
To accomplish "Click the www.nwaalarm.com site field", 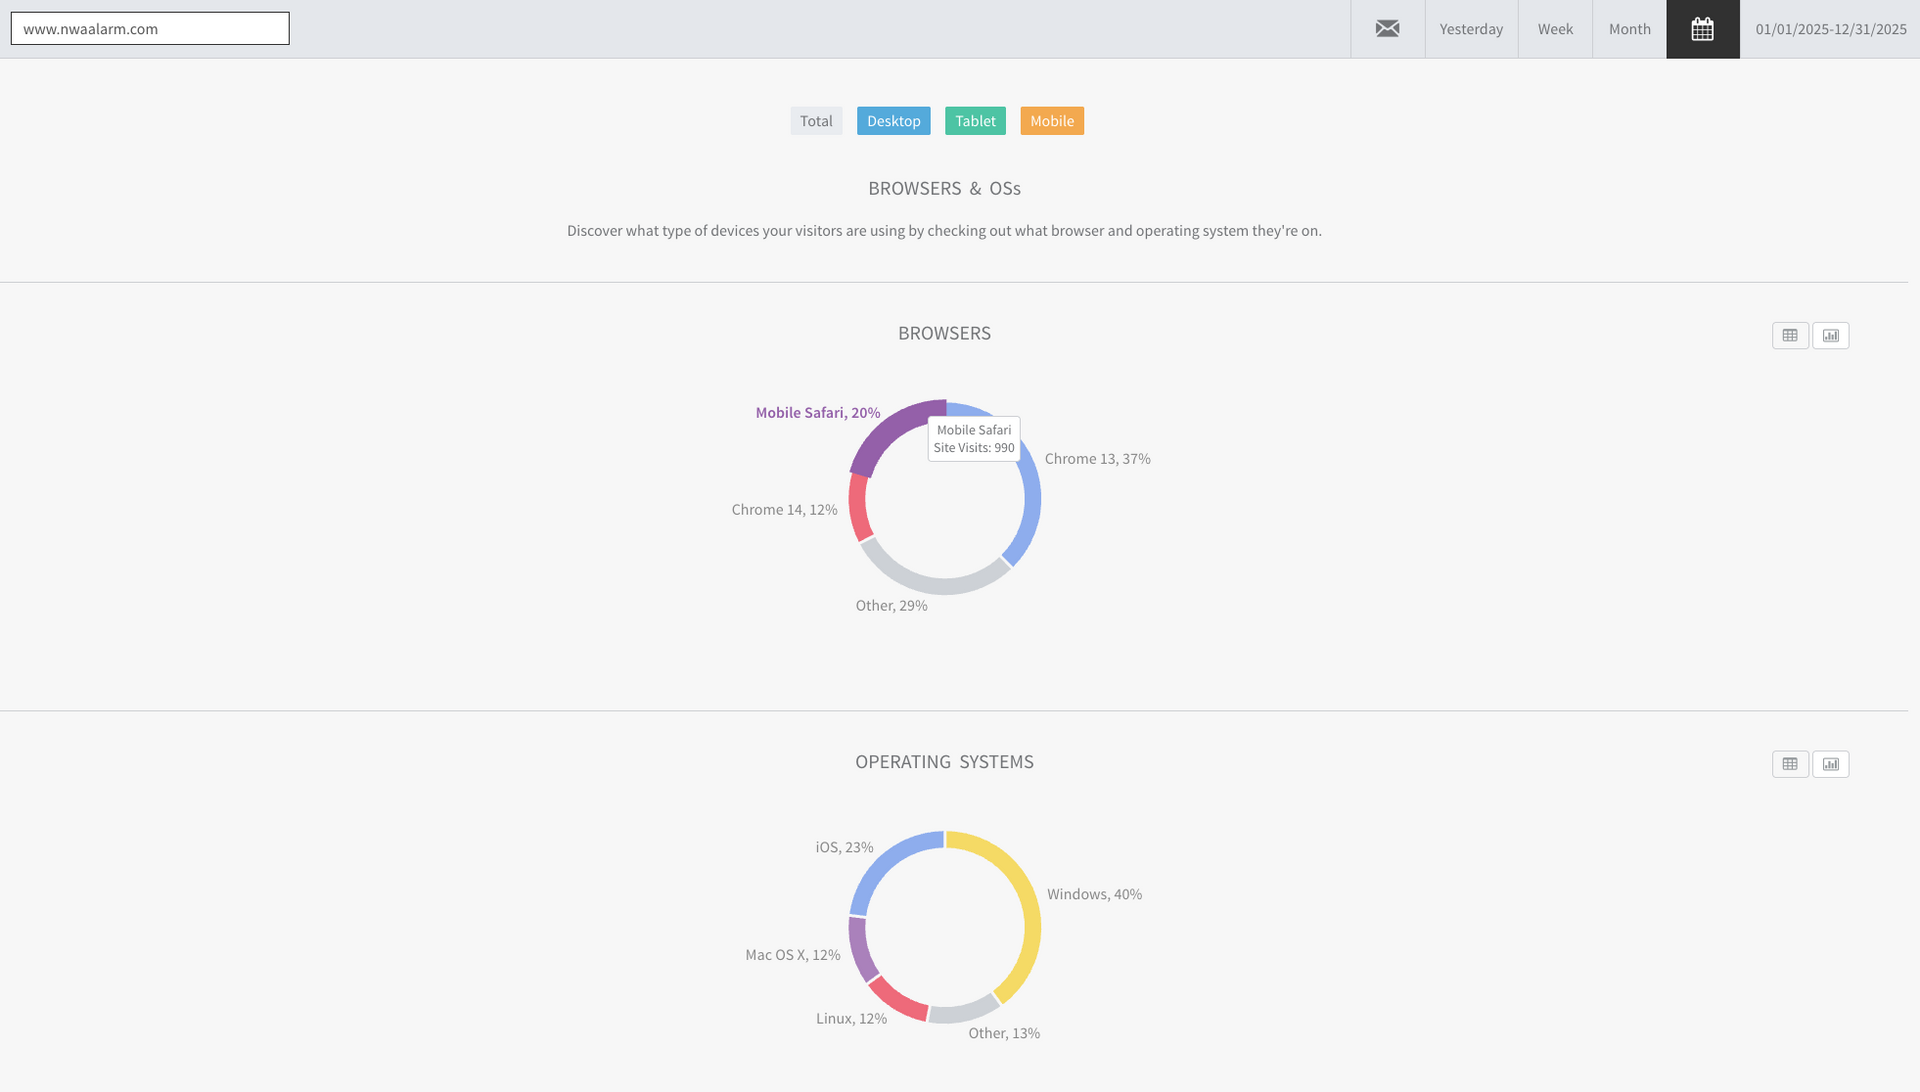I will coord(150,29).
